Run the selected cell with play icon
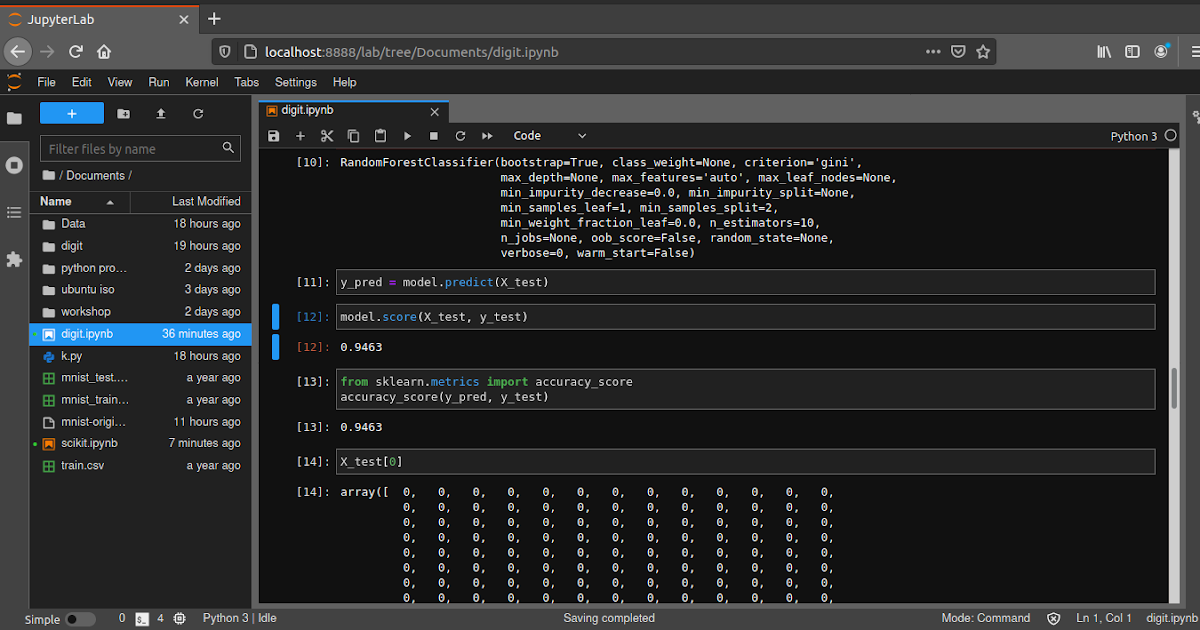Image resolution: width=1200 pixels, height=630 pixels. 407,136
